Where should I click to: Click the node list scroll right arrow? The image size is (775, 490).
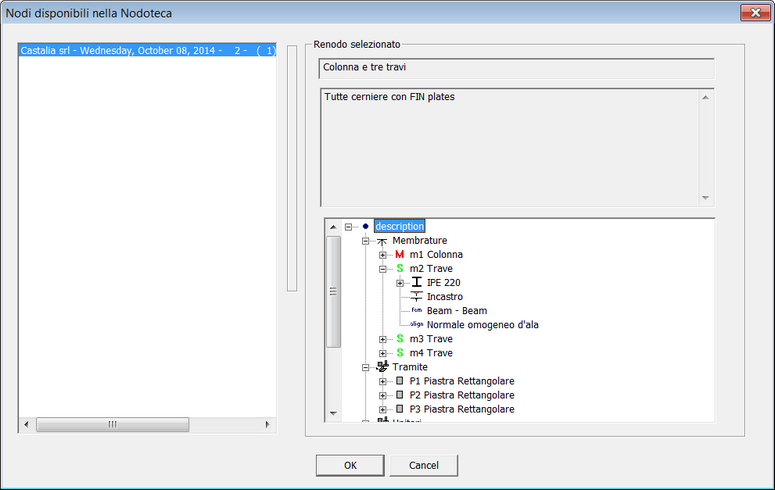[267, 424]
